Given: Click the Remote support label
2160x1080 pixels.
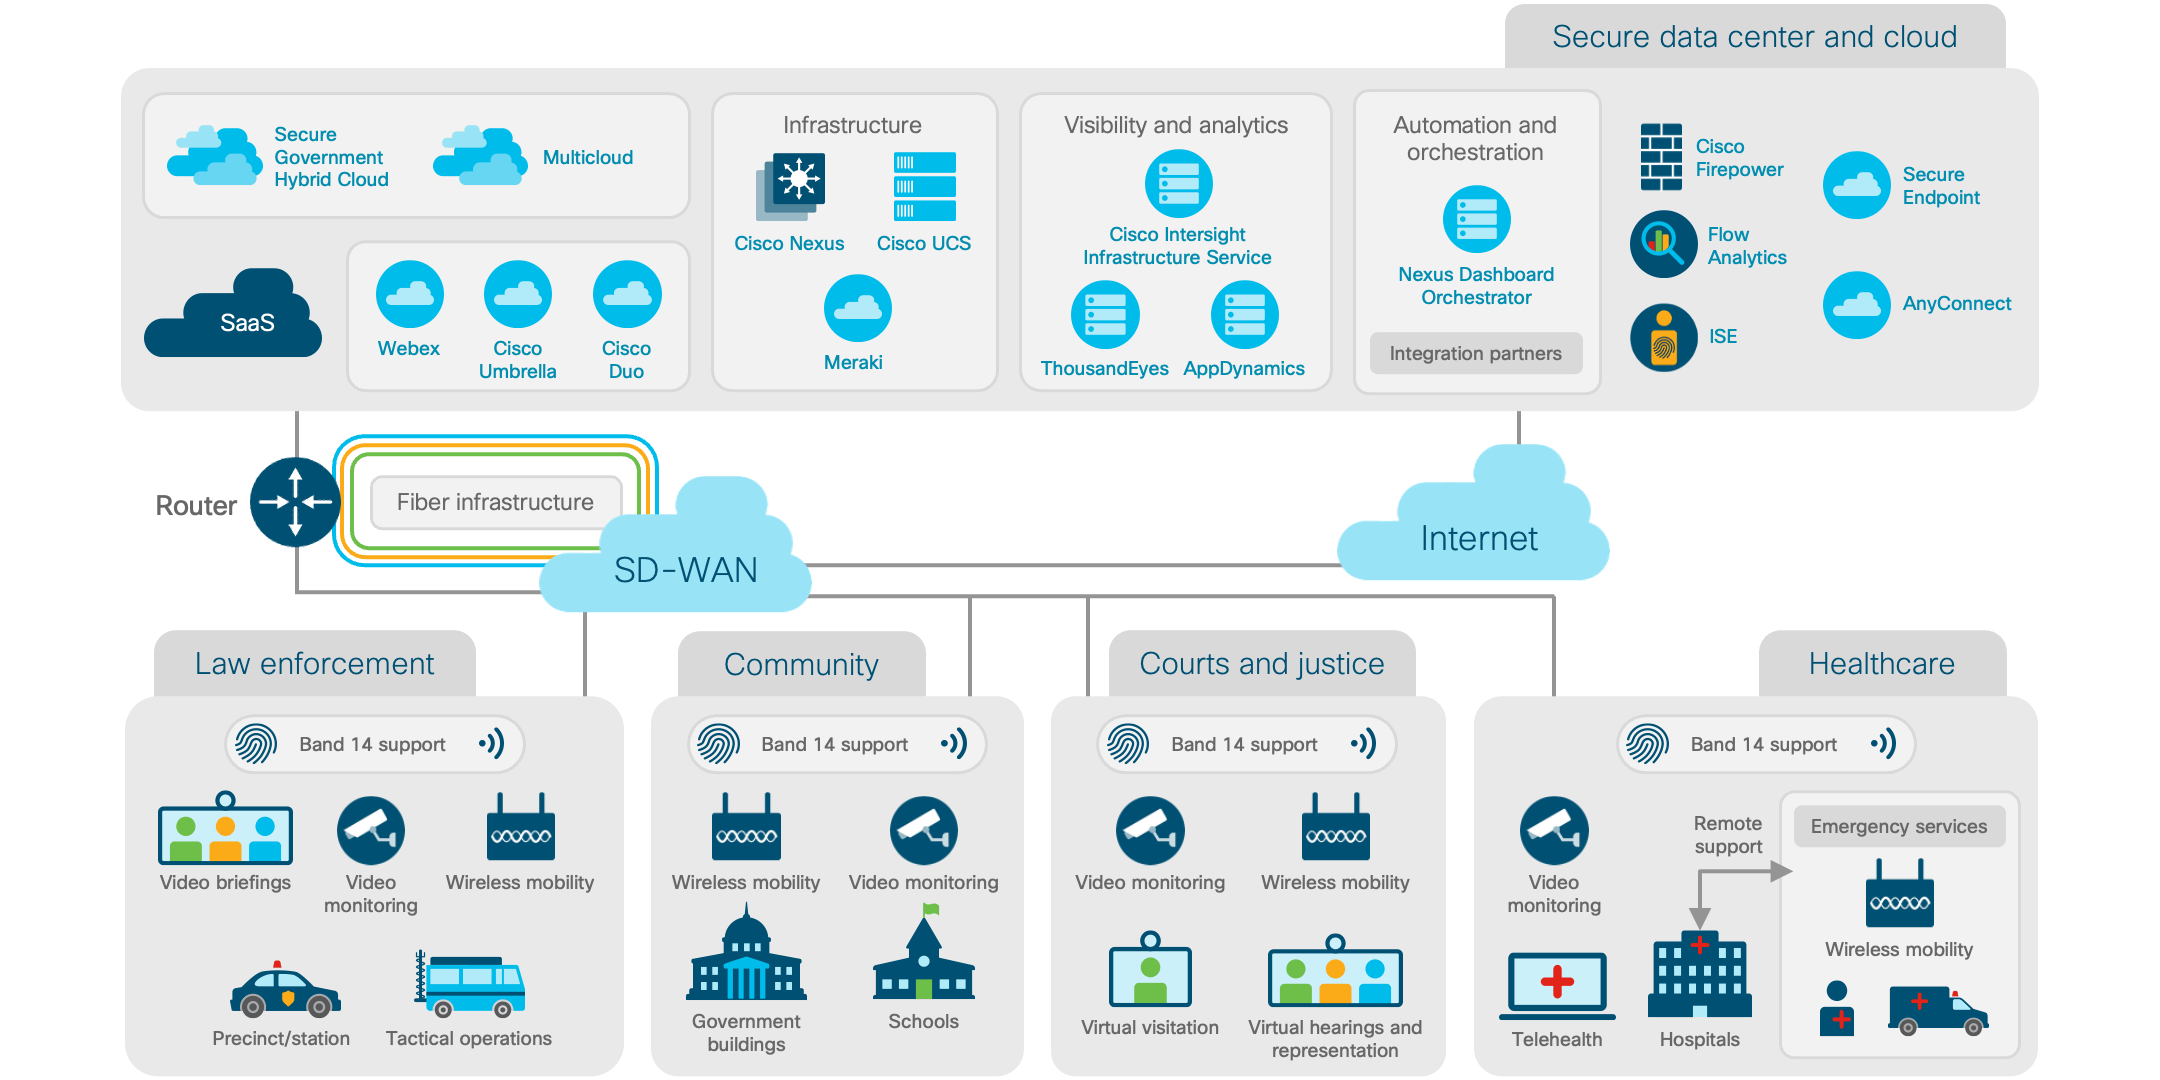Looking at the screenshot, I should [x=1728, y=835].
